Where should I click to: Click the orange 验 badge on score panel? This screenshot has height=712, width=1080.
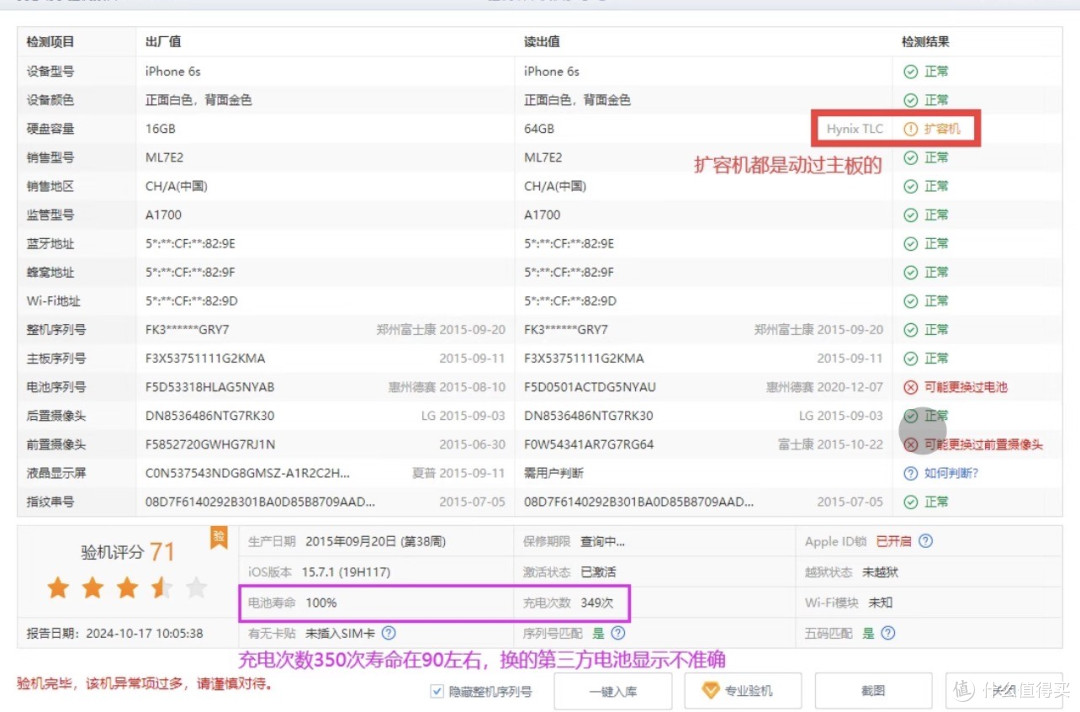[x=218, y=538]
